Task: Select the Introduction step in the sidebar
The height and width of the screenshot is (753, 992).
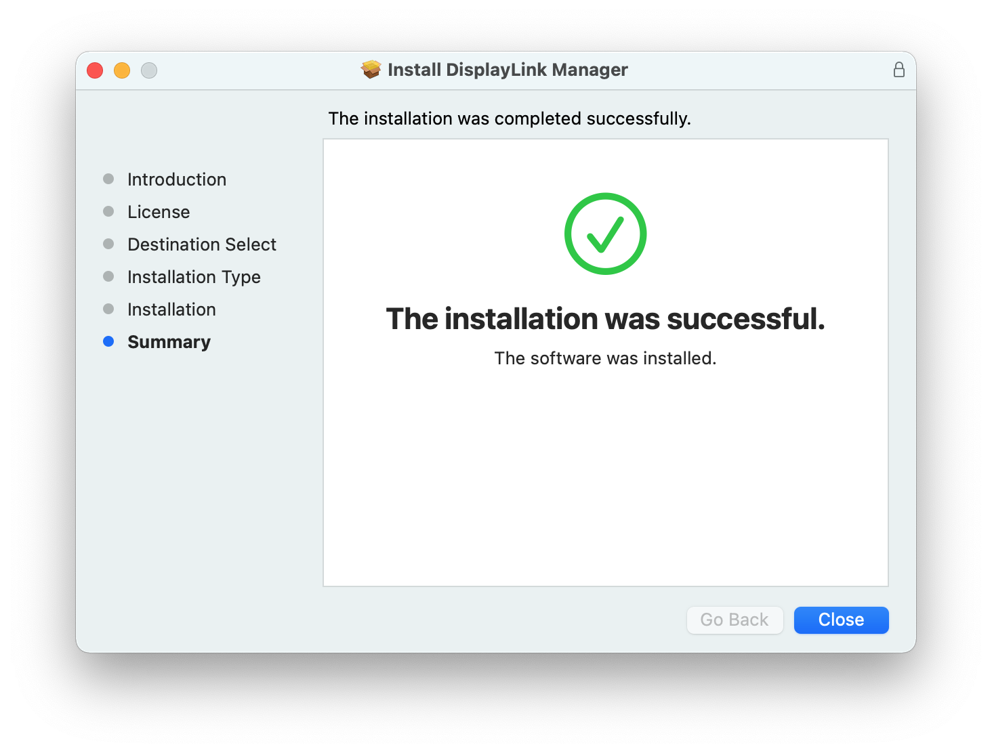Action: 176,179
